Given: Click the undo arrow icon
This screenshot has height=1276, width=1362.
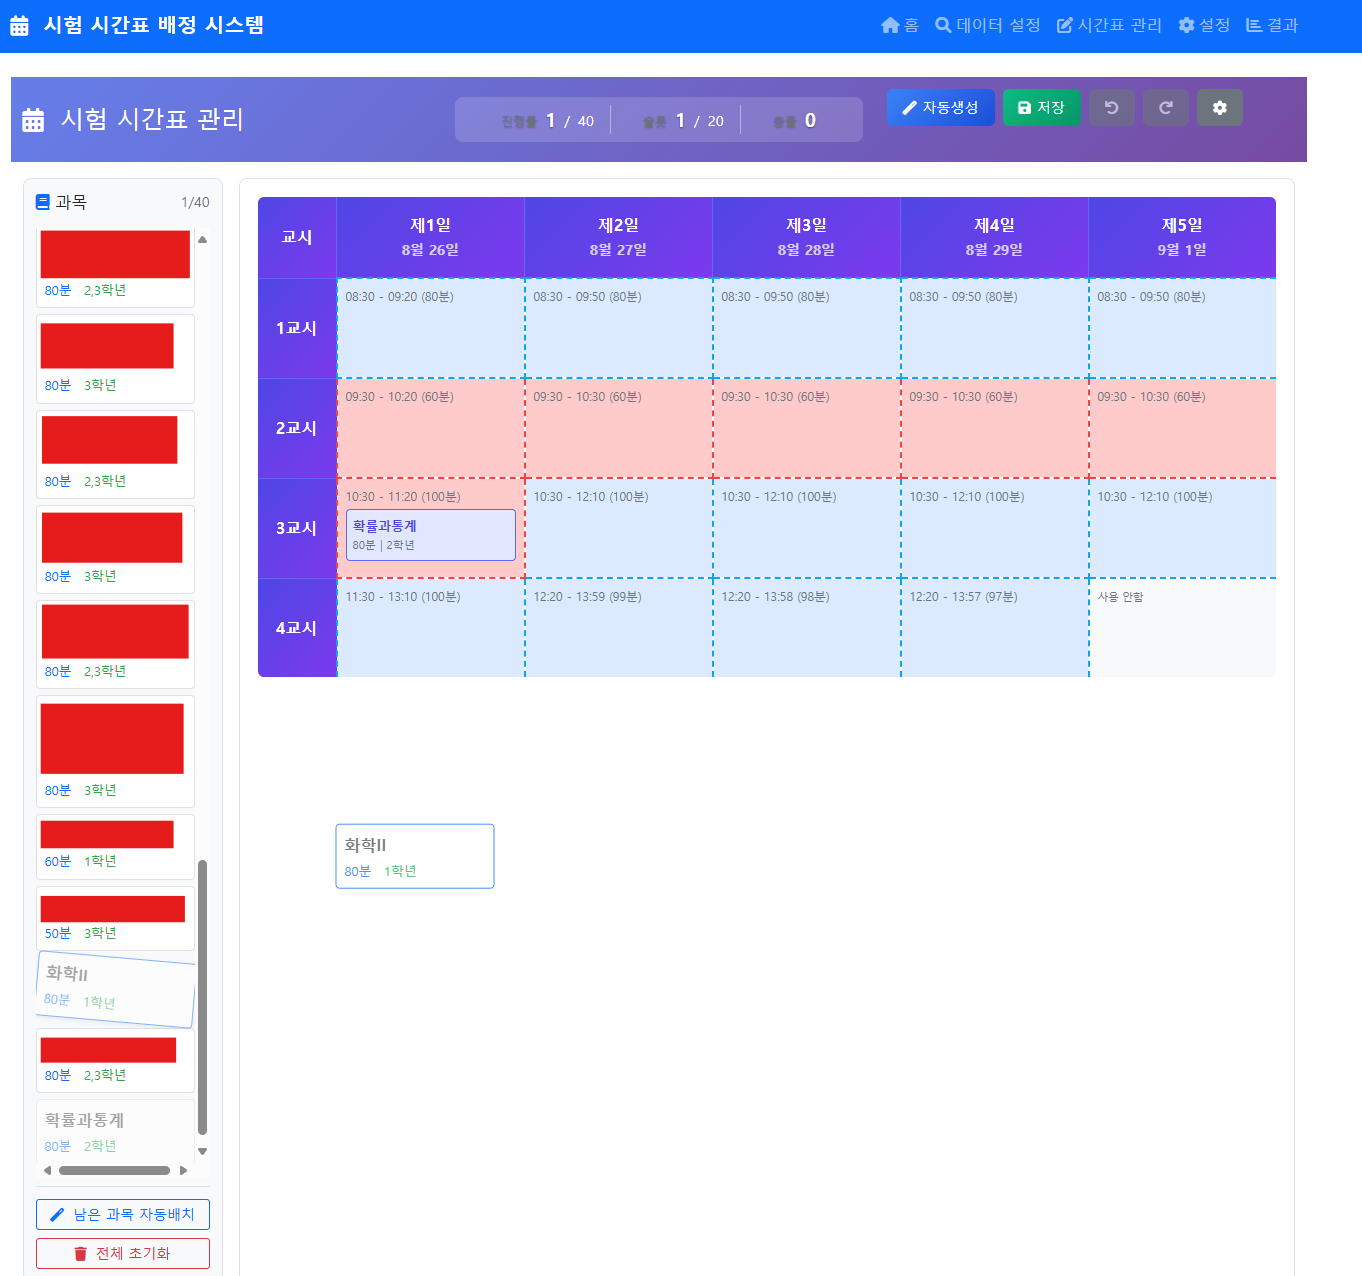Looking at the screenshot, I should (1111, 107).
